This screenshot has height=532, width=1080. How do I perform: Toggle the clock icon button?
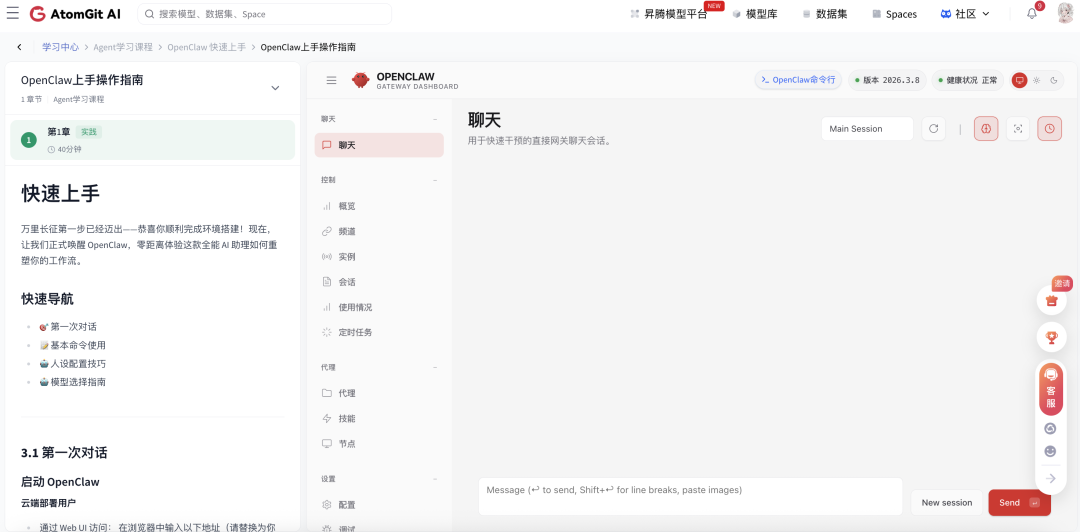click(x=1049, y=129)
